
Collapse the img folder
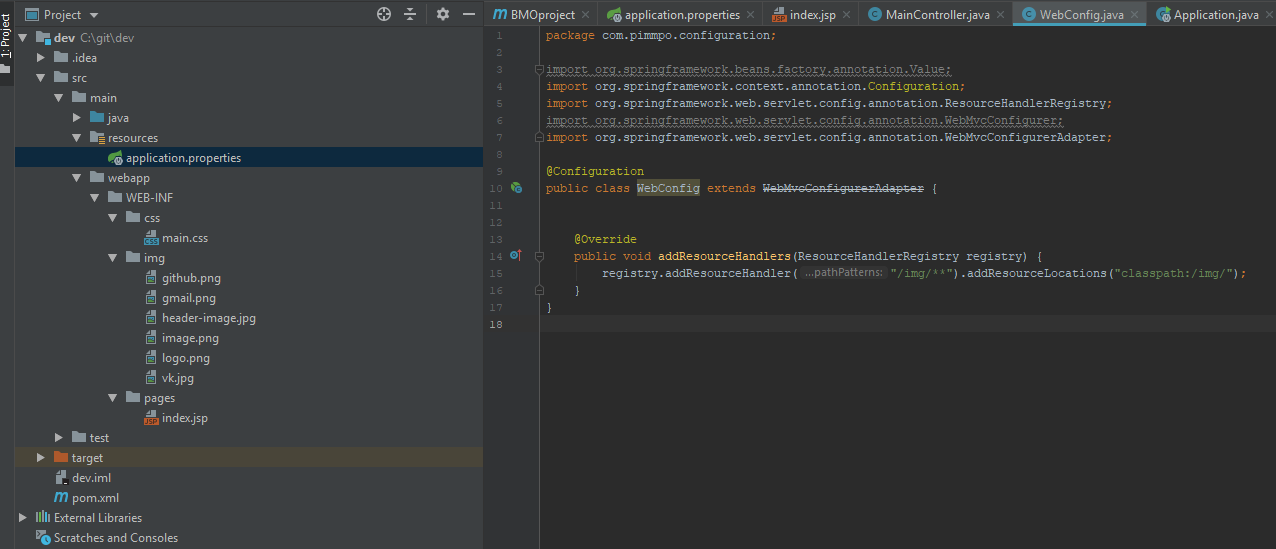click(113, 258)
